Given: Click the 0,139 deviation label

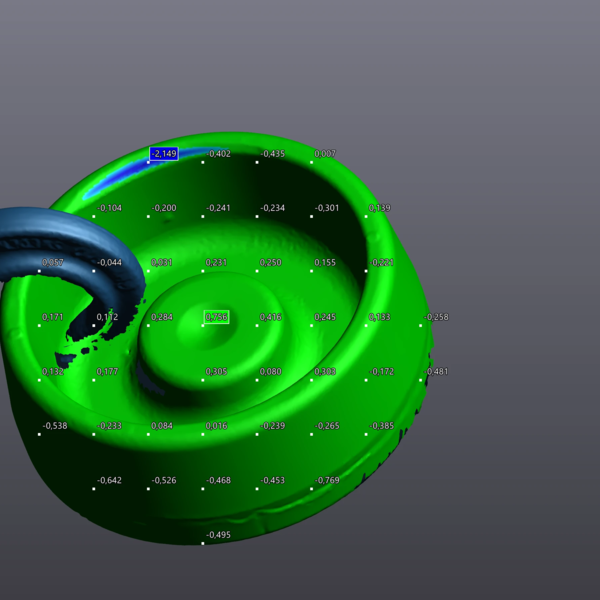Looking at the screenshot, I should (380, 208).
